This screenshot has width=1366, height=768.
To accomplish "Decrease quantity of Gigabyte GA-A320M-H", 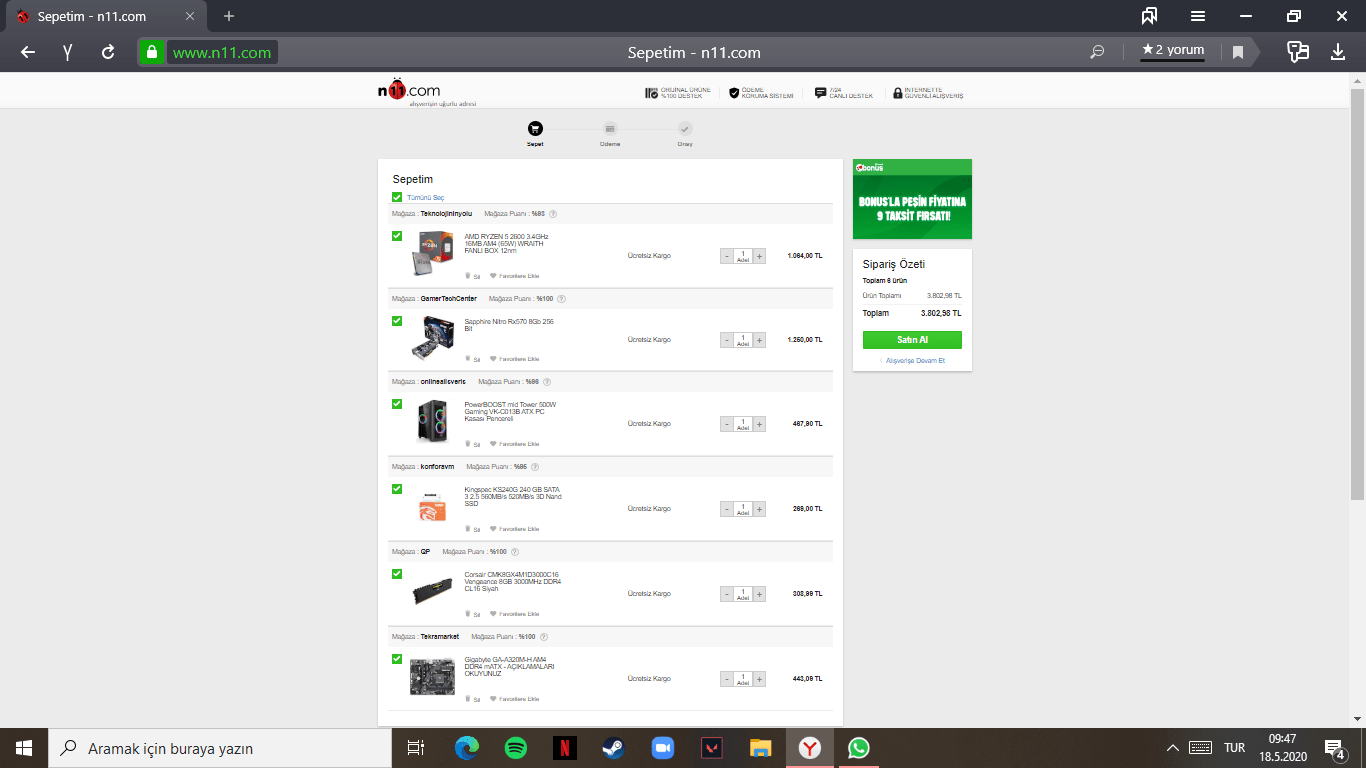I will tap(726, 679).
